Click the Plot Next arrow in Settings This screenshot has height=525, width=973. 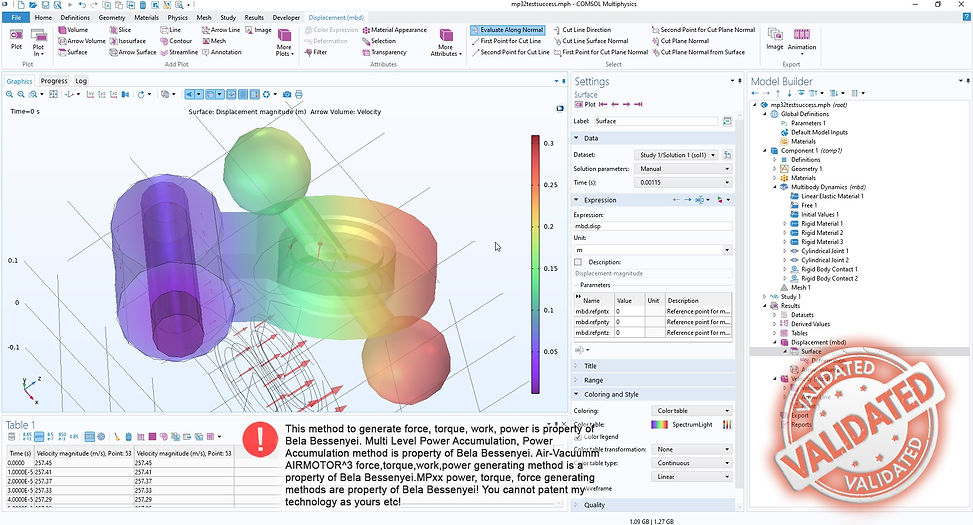[626, 104]
